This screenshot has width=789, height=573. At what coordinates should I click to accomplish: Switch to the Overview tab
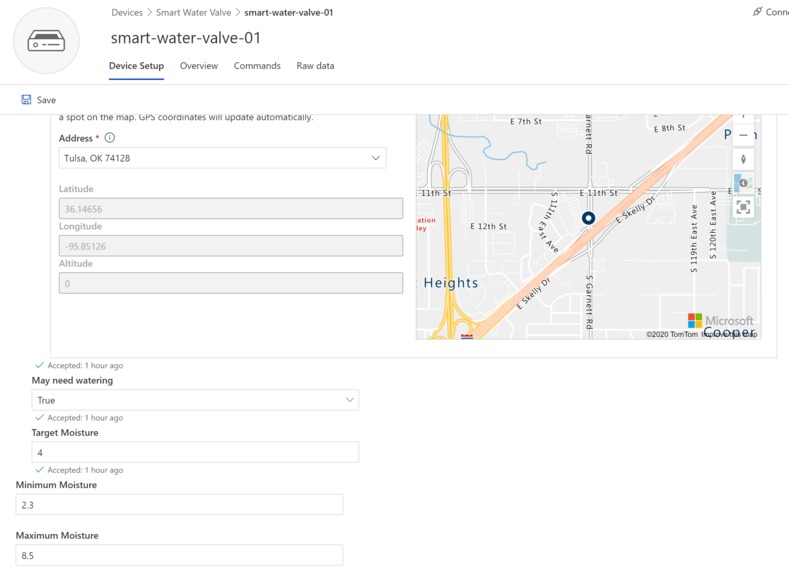tap(199, 66)
